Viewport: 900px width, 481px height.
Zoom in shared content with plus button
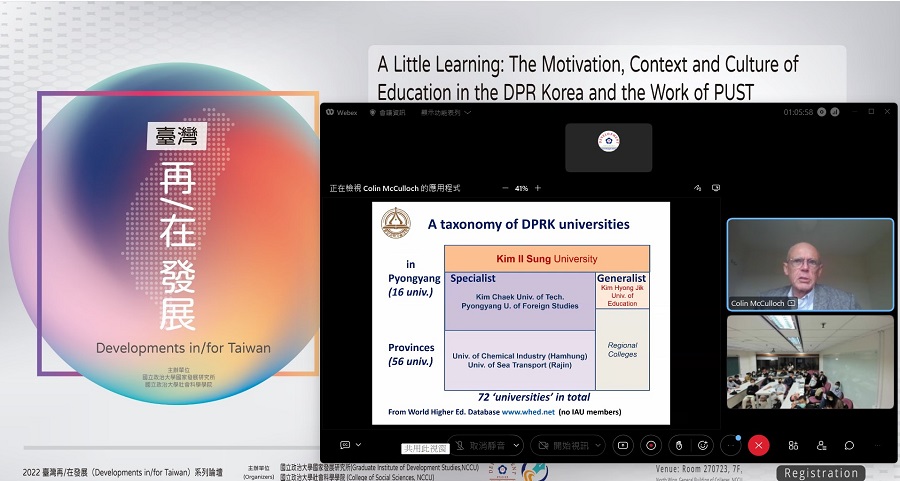coord(538,188)
